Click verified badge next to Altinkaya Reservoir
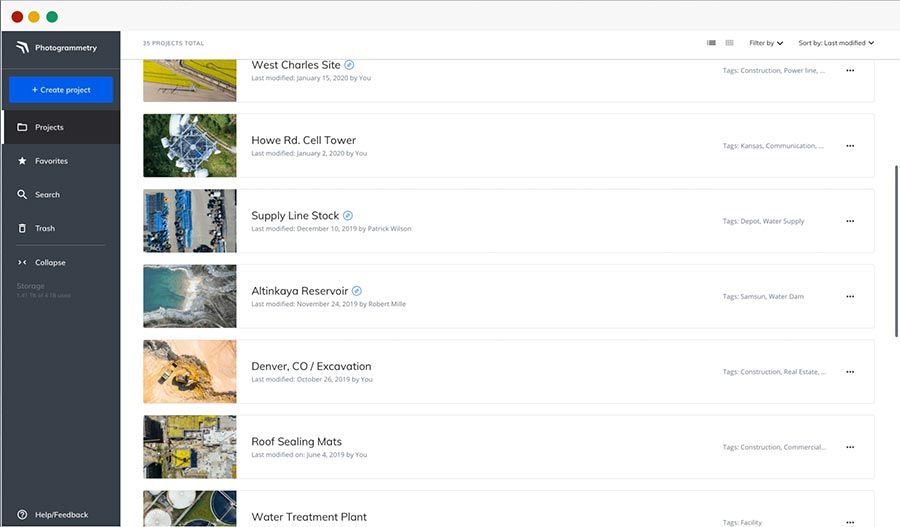 click(x=356, y=290)
